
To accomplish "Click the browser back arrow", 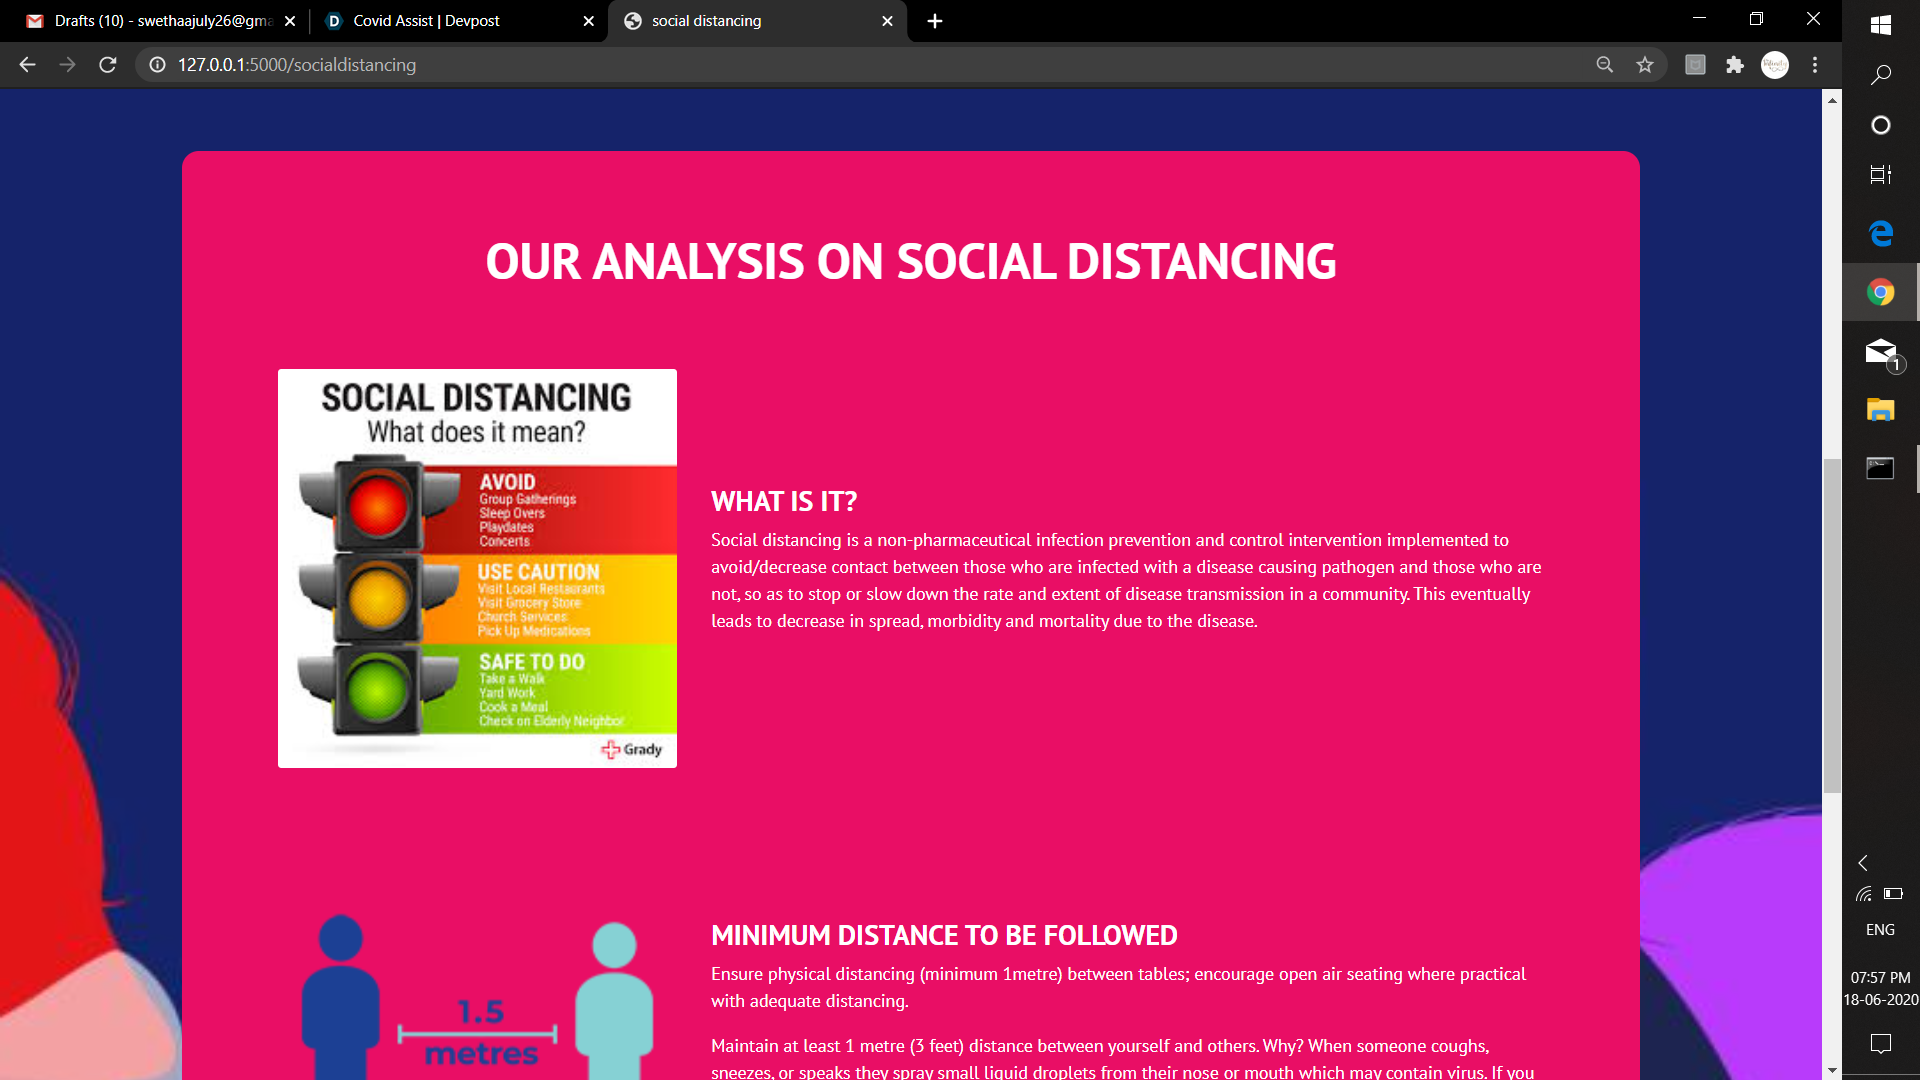I will pyautogui.click(x=27, y=65).
